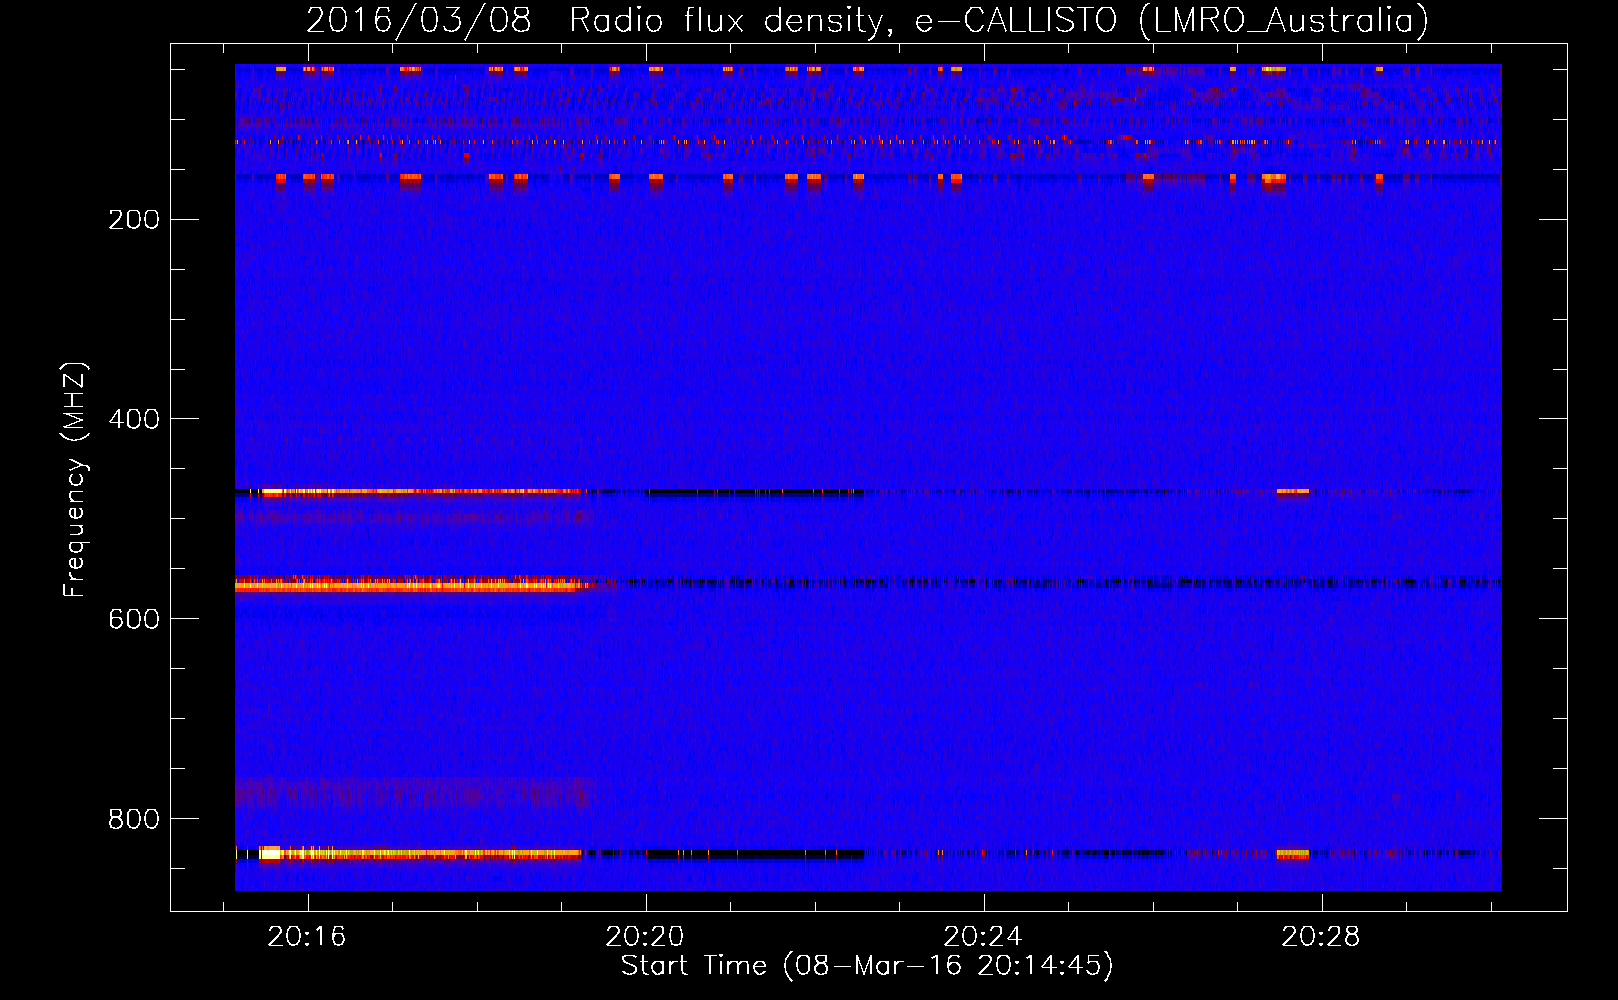Click the 400 frequency tick label

[x=134, y=419]
